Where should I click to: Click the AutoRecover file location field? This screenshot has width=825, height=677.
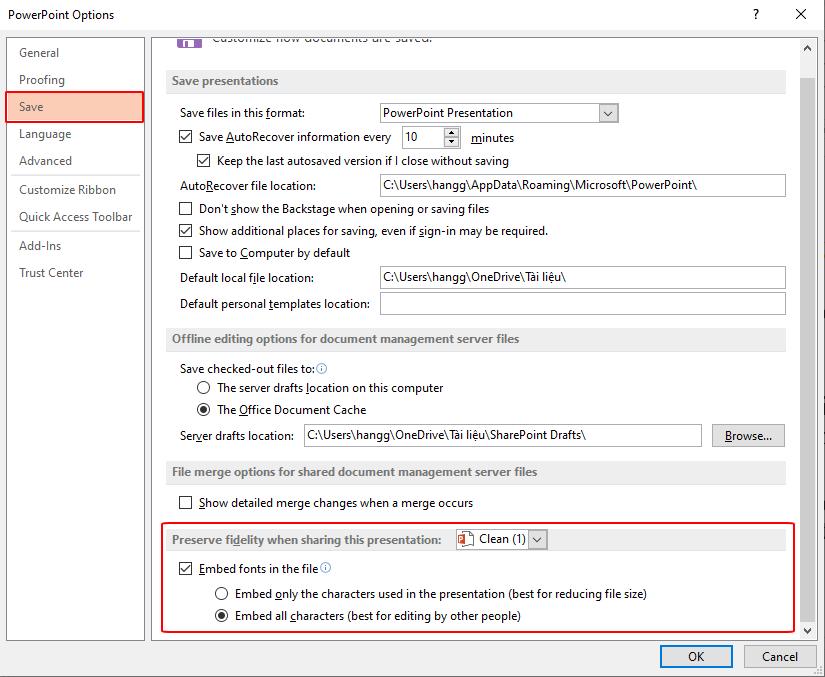coord(582,185)
